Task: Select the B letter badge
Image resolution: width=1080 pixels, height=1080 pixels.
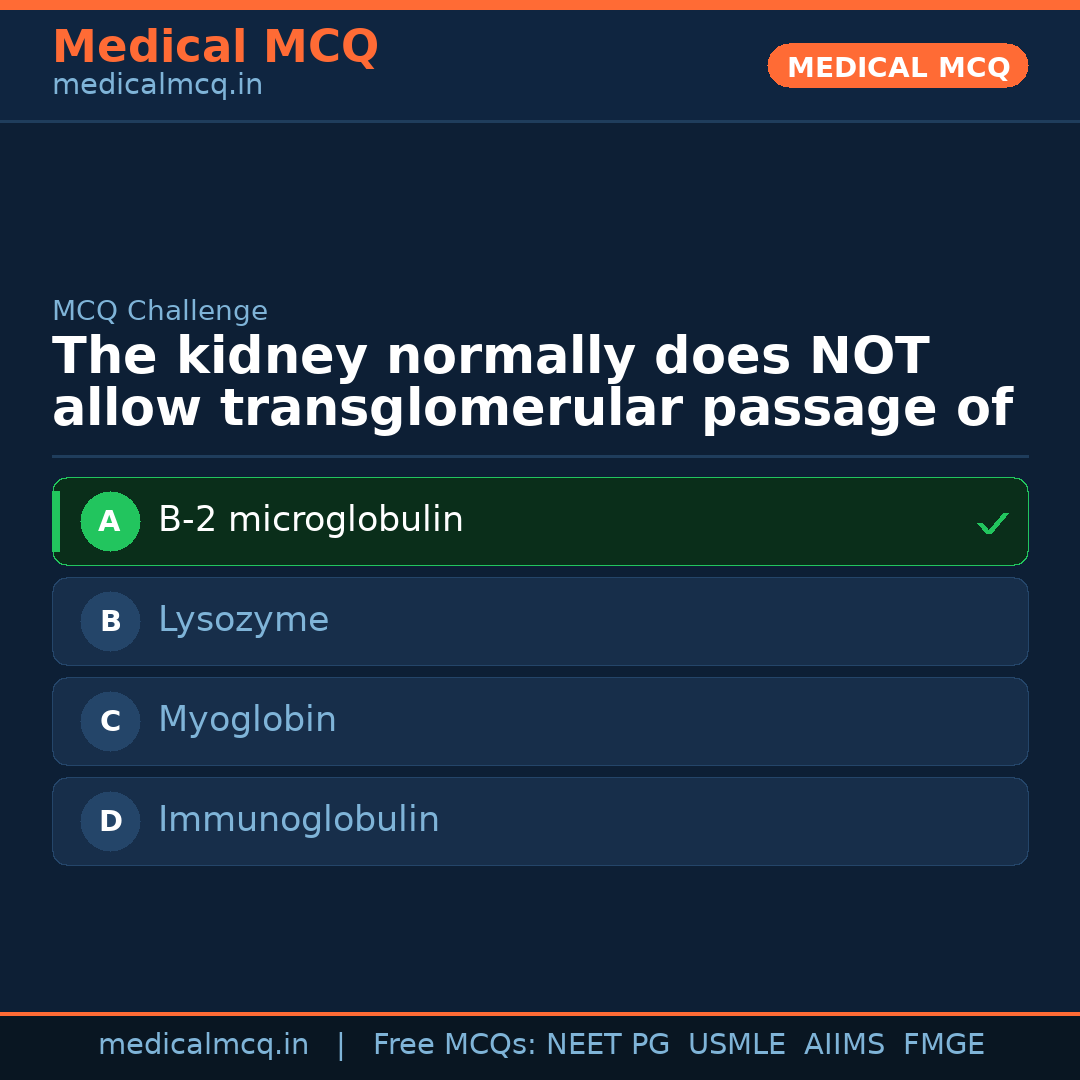Action: point(110,622)
